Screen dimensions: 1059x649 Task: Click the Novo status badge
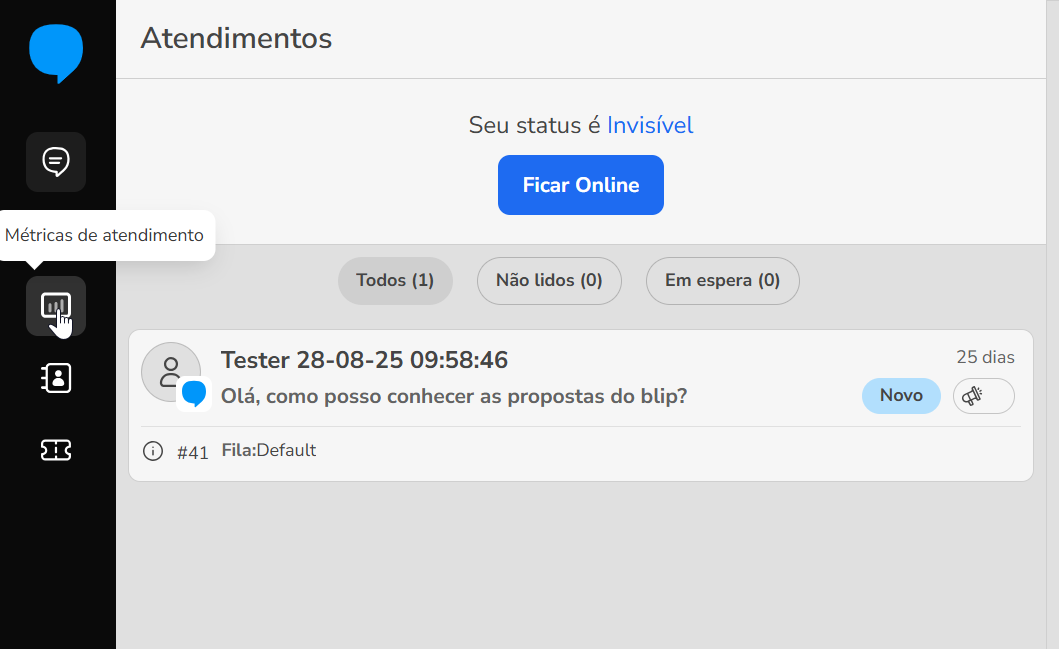[901, 395]
